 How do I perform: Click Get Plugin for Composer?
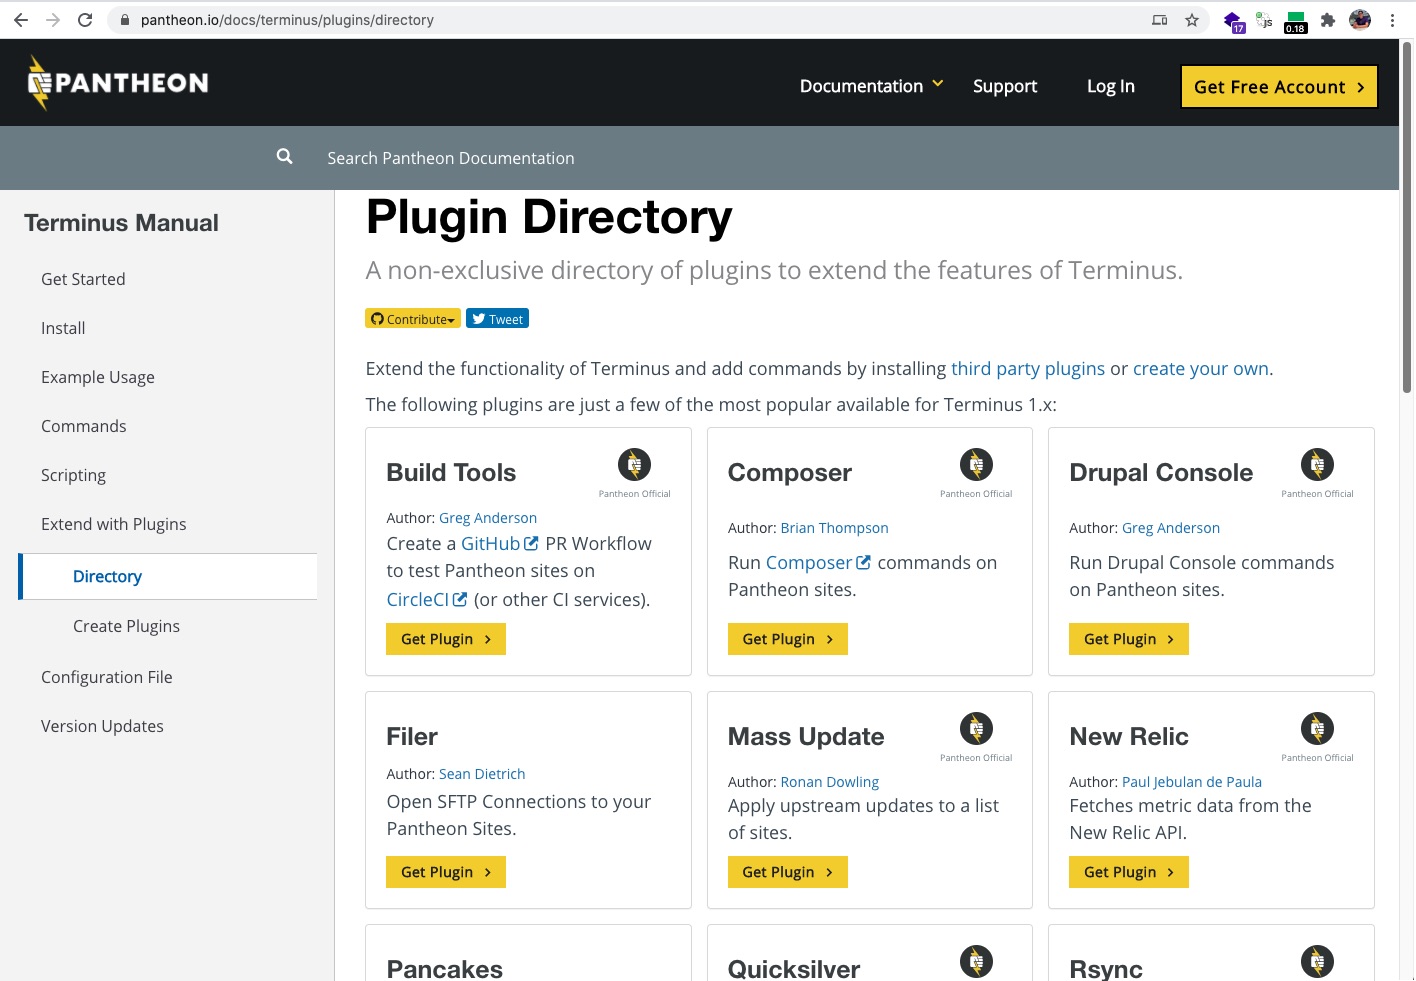point(787,639)
